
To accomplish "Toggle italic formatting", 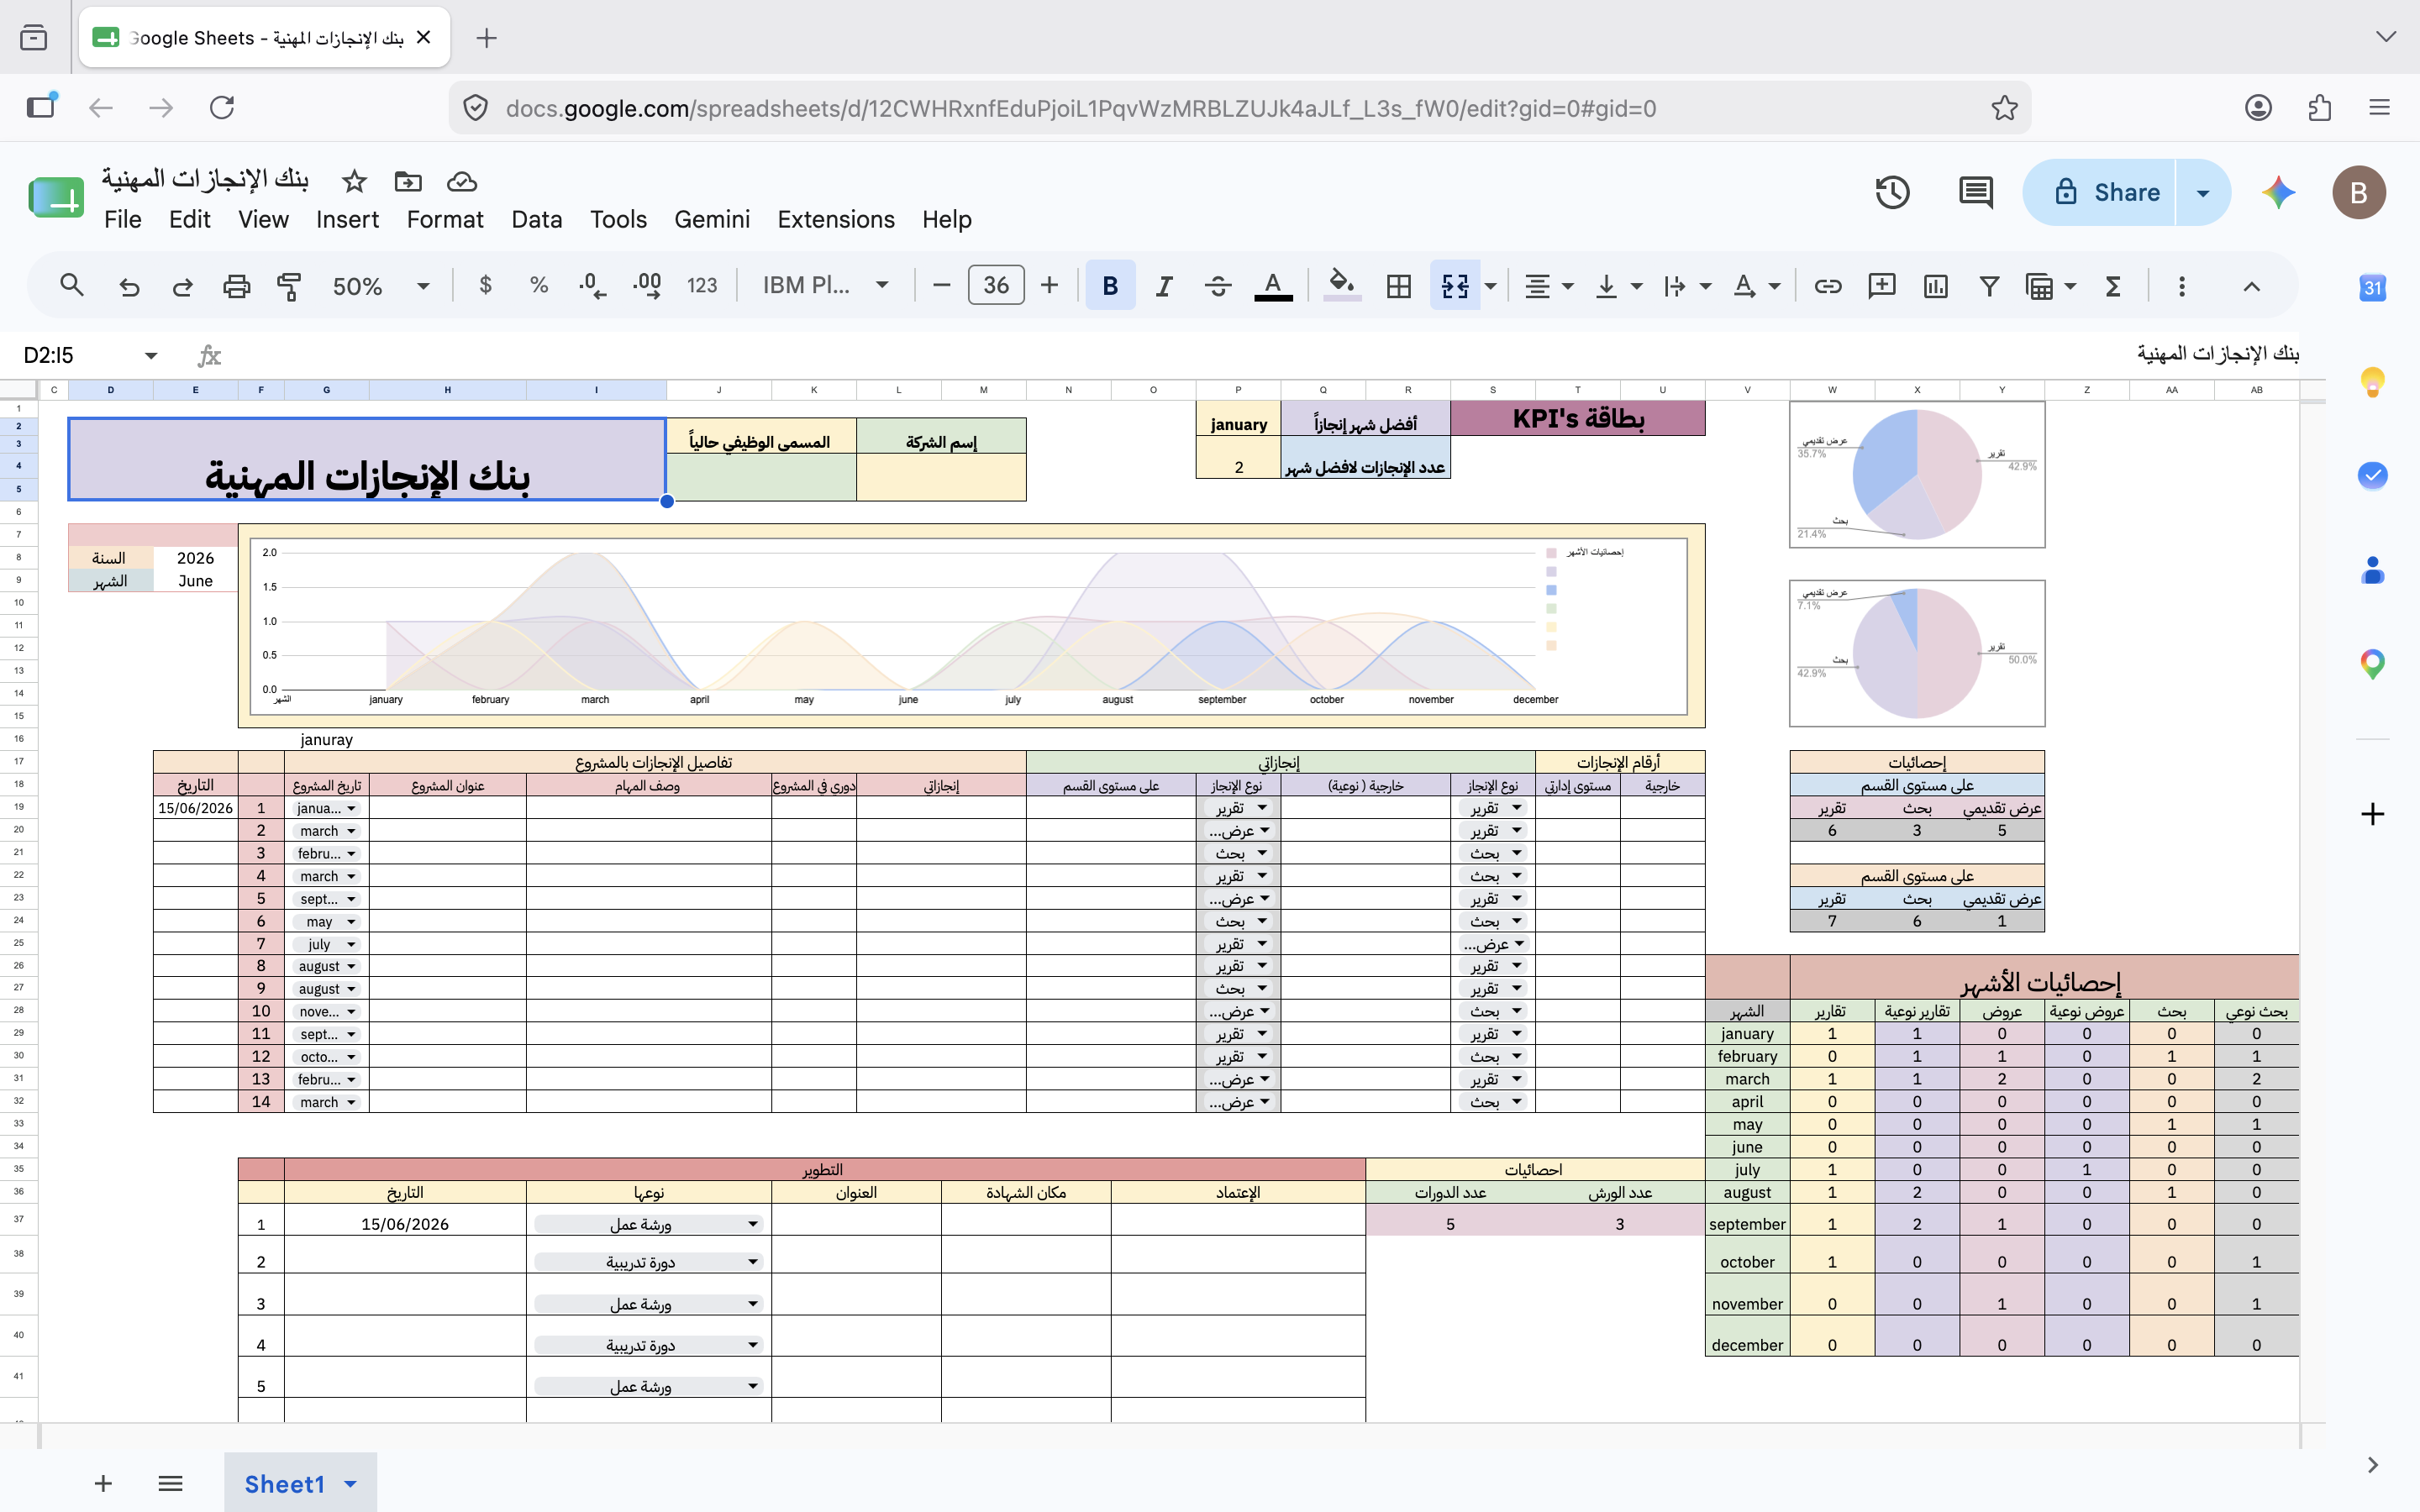I will (x=1164, y=286).
